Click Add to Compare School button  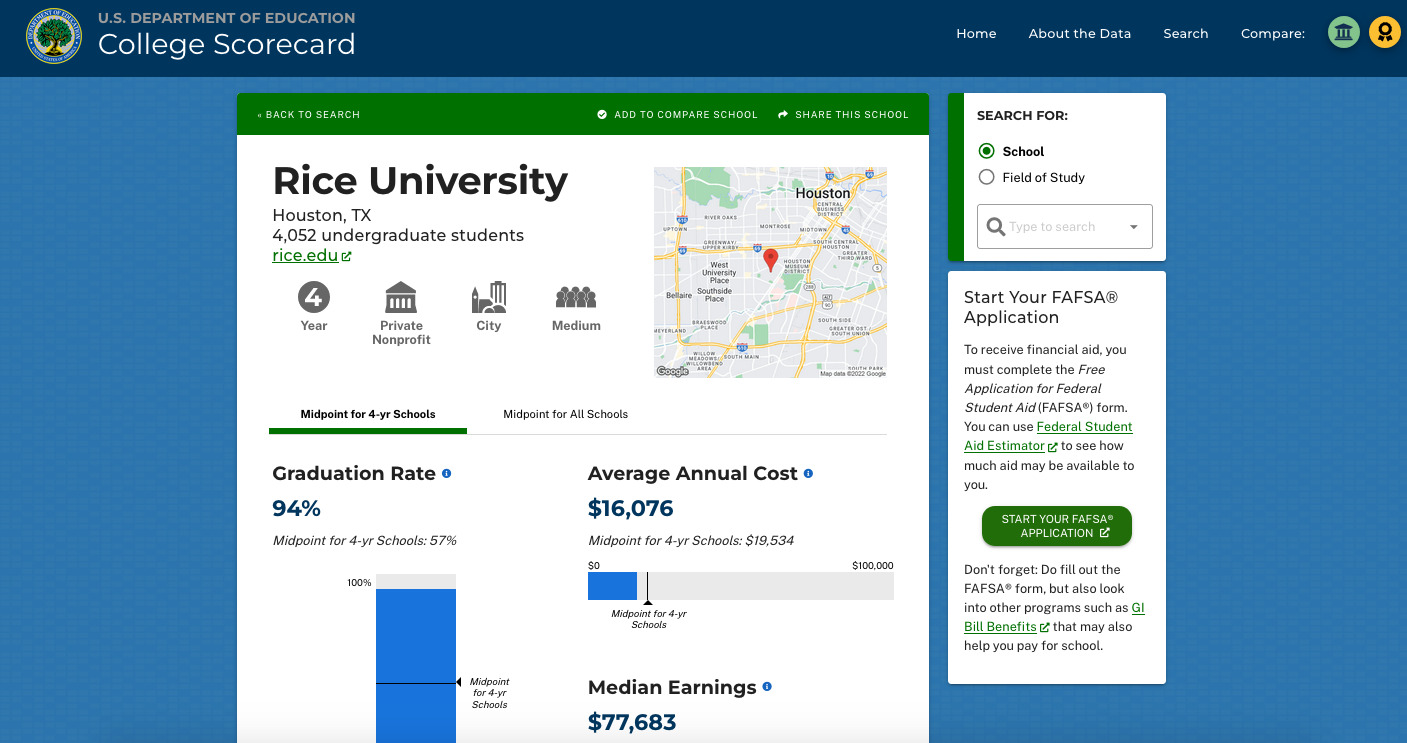(x=677, y=114)
